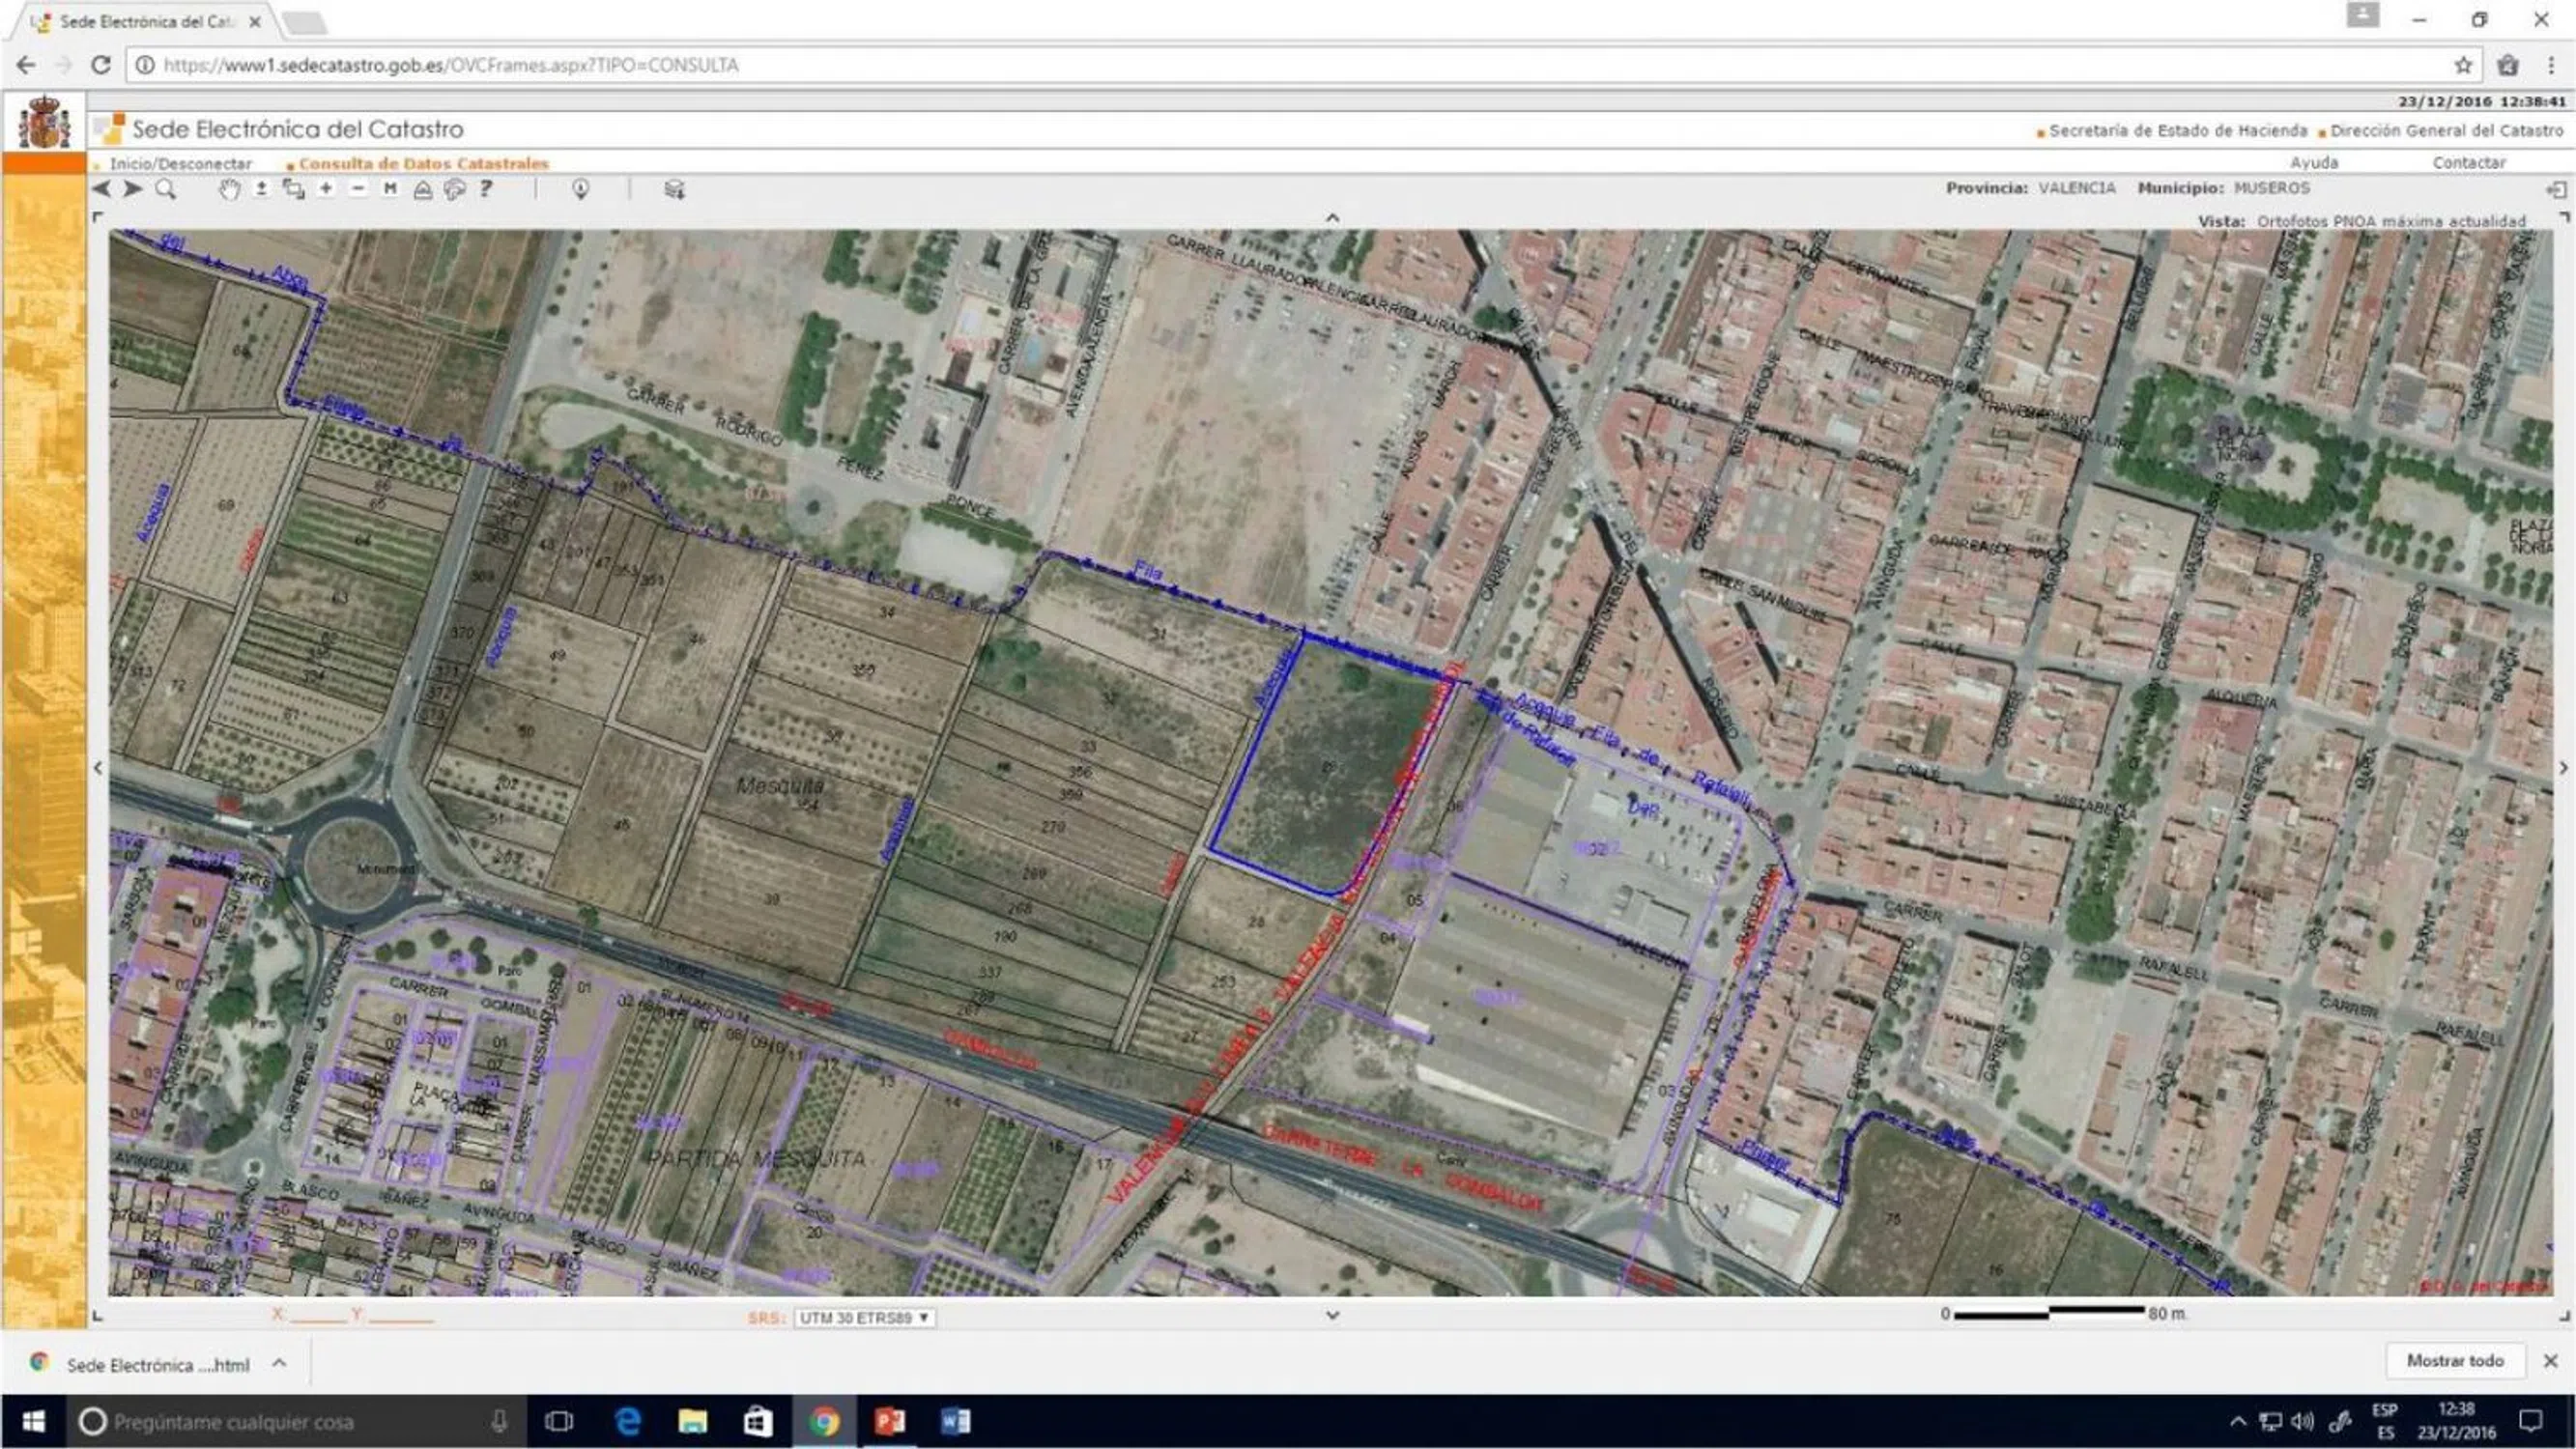Click the zoom window tool icon
Viewport: 2576px width, 1449px height.
tap(293, 189)
